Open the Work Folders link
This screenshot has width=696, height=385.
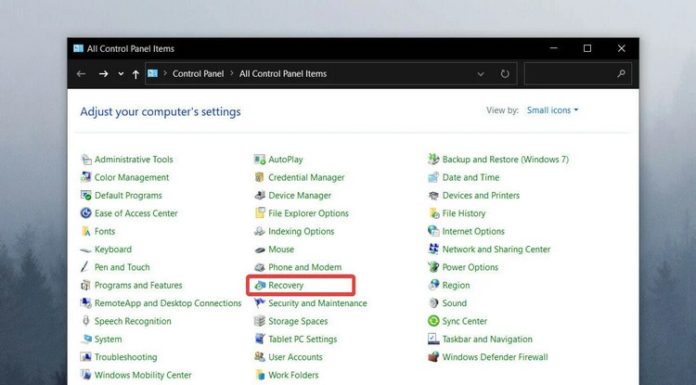coord(293,375)
